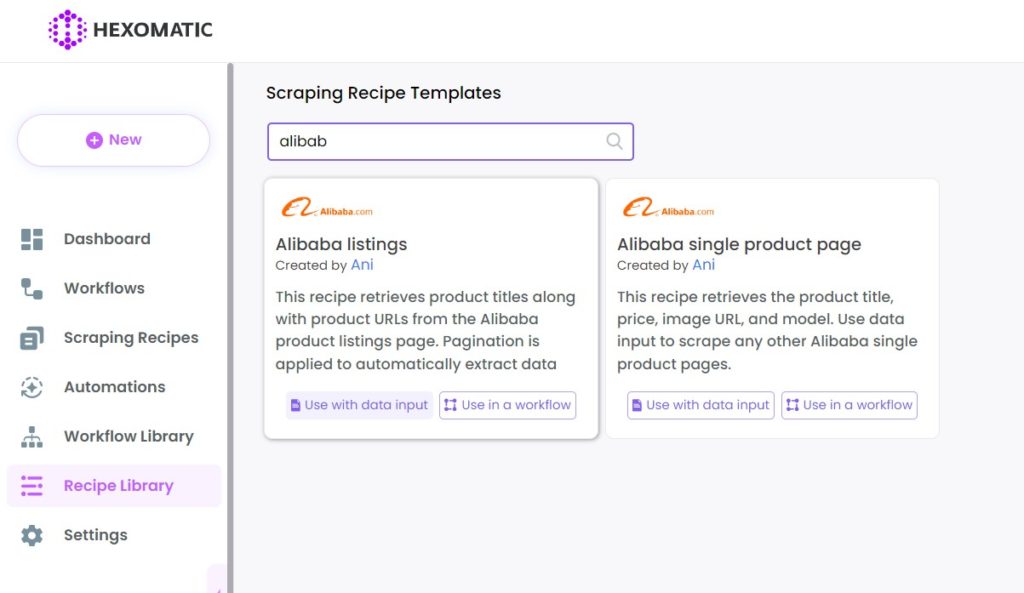This screenshot has height=593, width=1024.
Task: Focus the recipe template search field
Action: click(x=450, y=141)
